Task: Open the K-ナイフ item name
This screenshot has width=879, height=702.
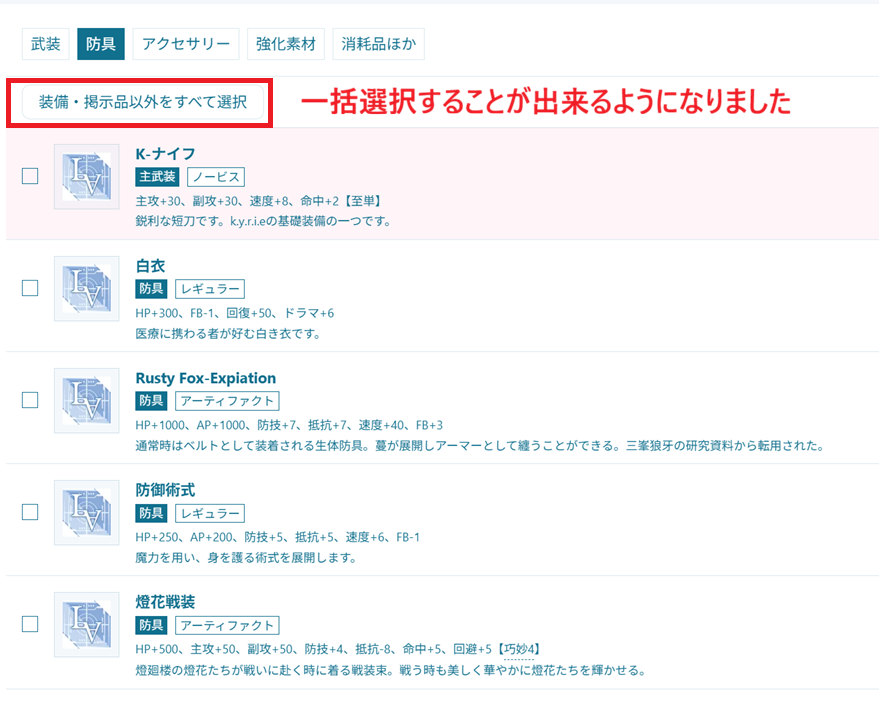Action: pos(165,154)
